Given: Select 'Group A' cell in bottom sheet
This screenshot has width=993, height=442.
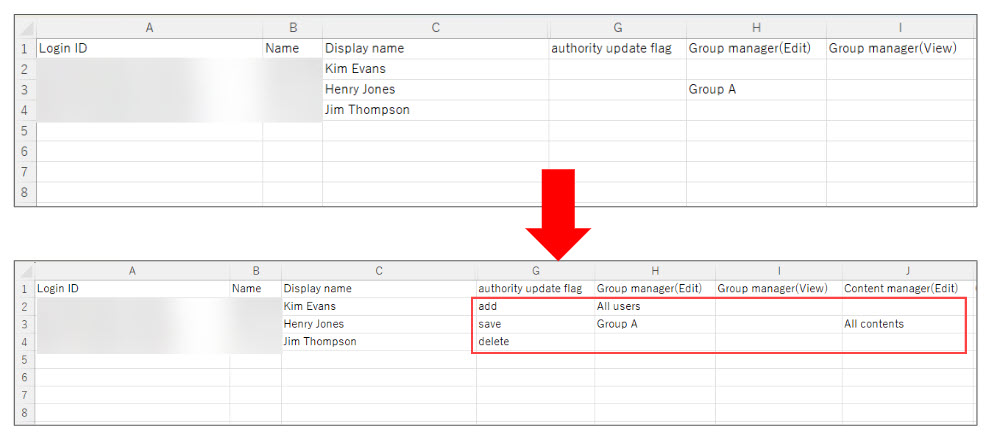Looking at the screenshot, I should tap(654, 324).
